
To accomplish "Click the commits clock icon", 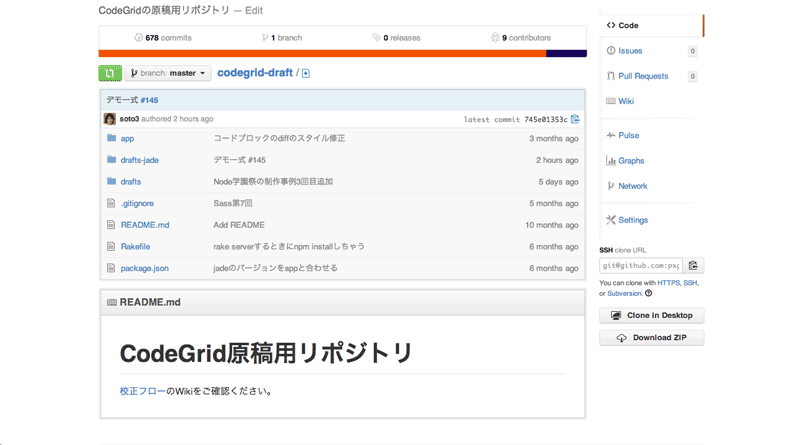I will point(138,38).
